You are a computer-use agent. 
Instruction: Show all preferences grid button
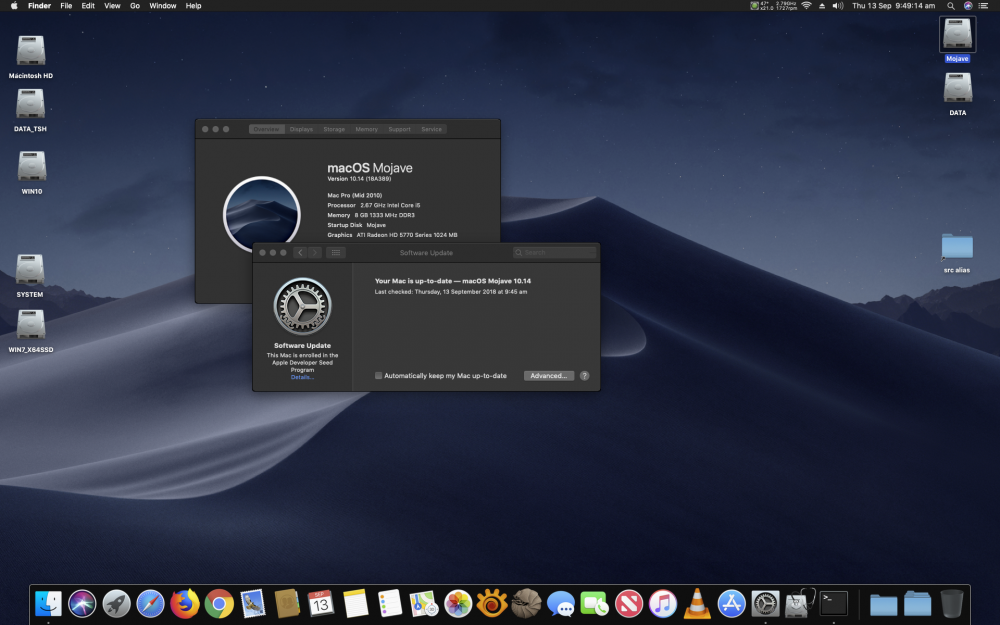point(335,253)
